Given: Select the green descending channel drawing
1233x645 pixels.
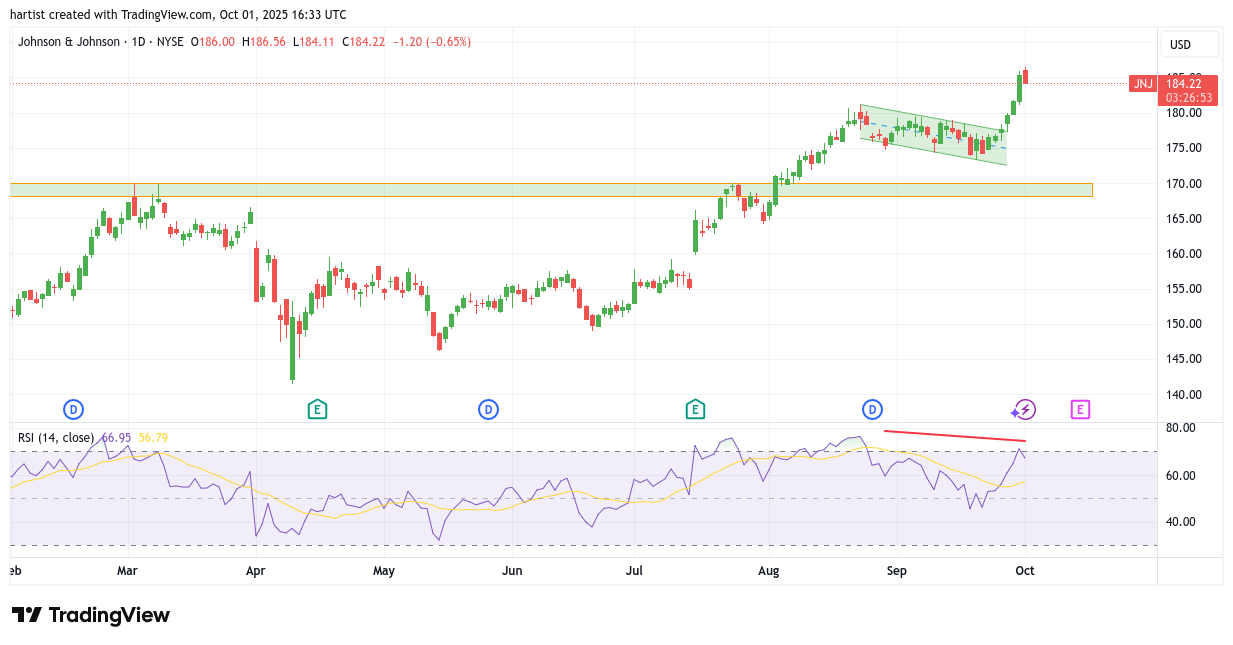Looking at the screenshot, I should click(x=933, y=135).
